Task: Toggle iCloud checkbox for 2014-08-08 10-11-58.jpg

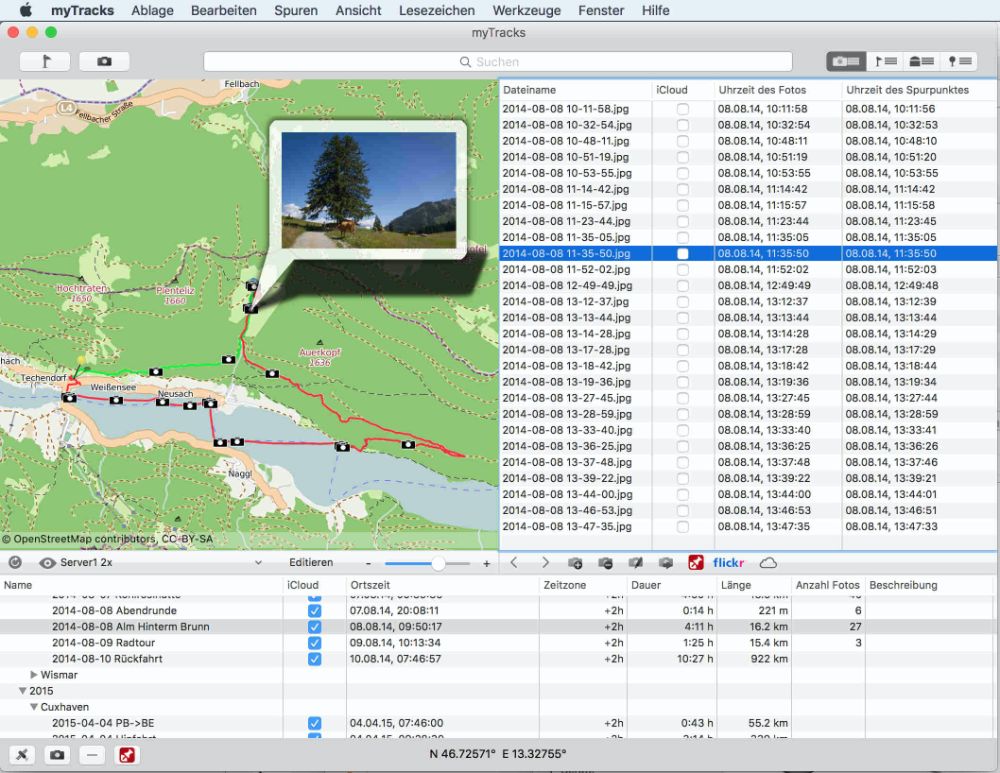Action: (x=683, y=109)
